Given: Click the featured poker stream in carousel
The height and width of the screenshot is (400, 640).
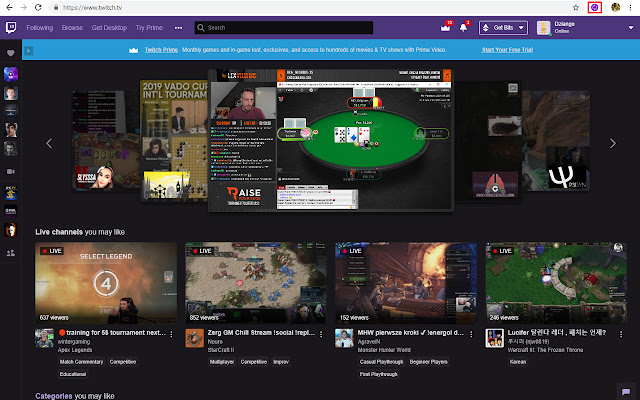Looking at the screenshot, I should point(331,140).
